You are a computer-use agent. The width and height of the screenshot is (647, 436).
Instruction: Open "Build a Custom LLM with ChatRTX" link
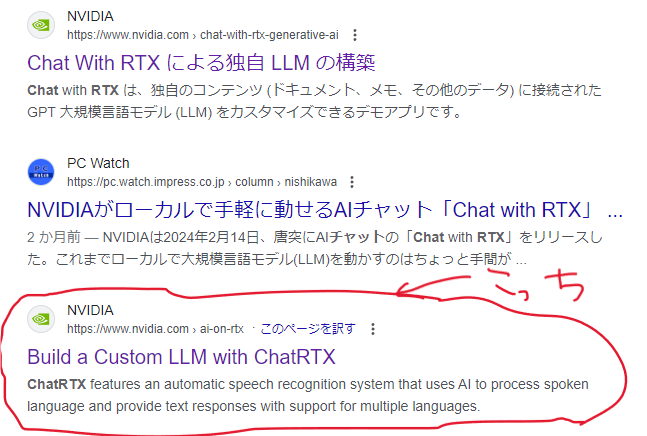coord(181,357)
